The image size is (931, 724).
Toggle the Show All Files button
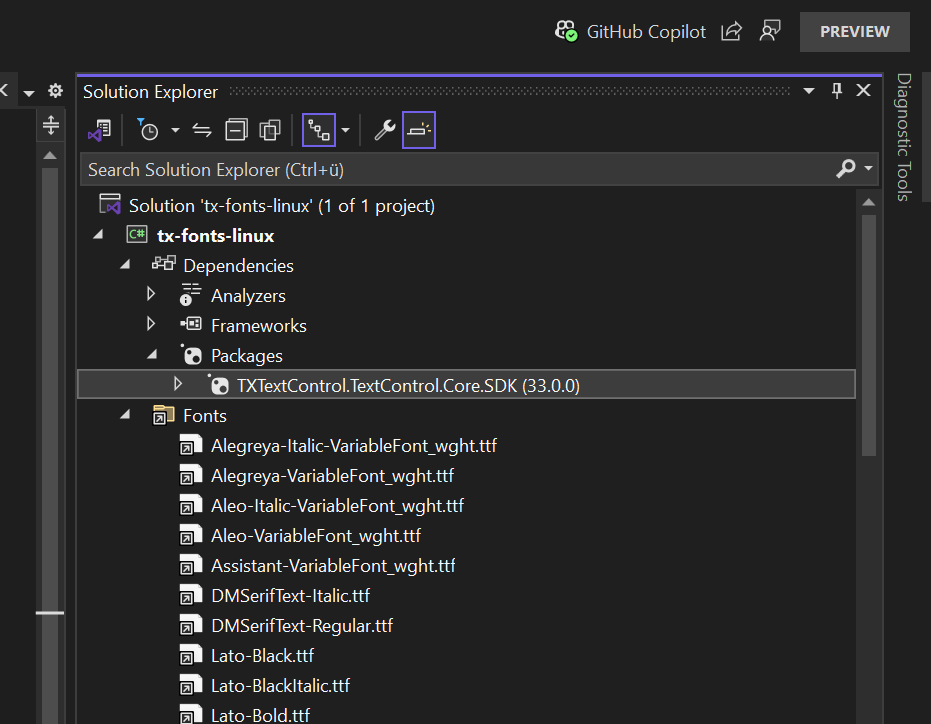click(x=270, y=130)
